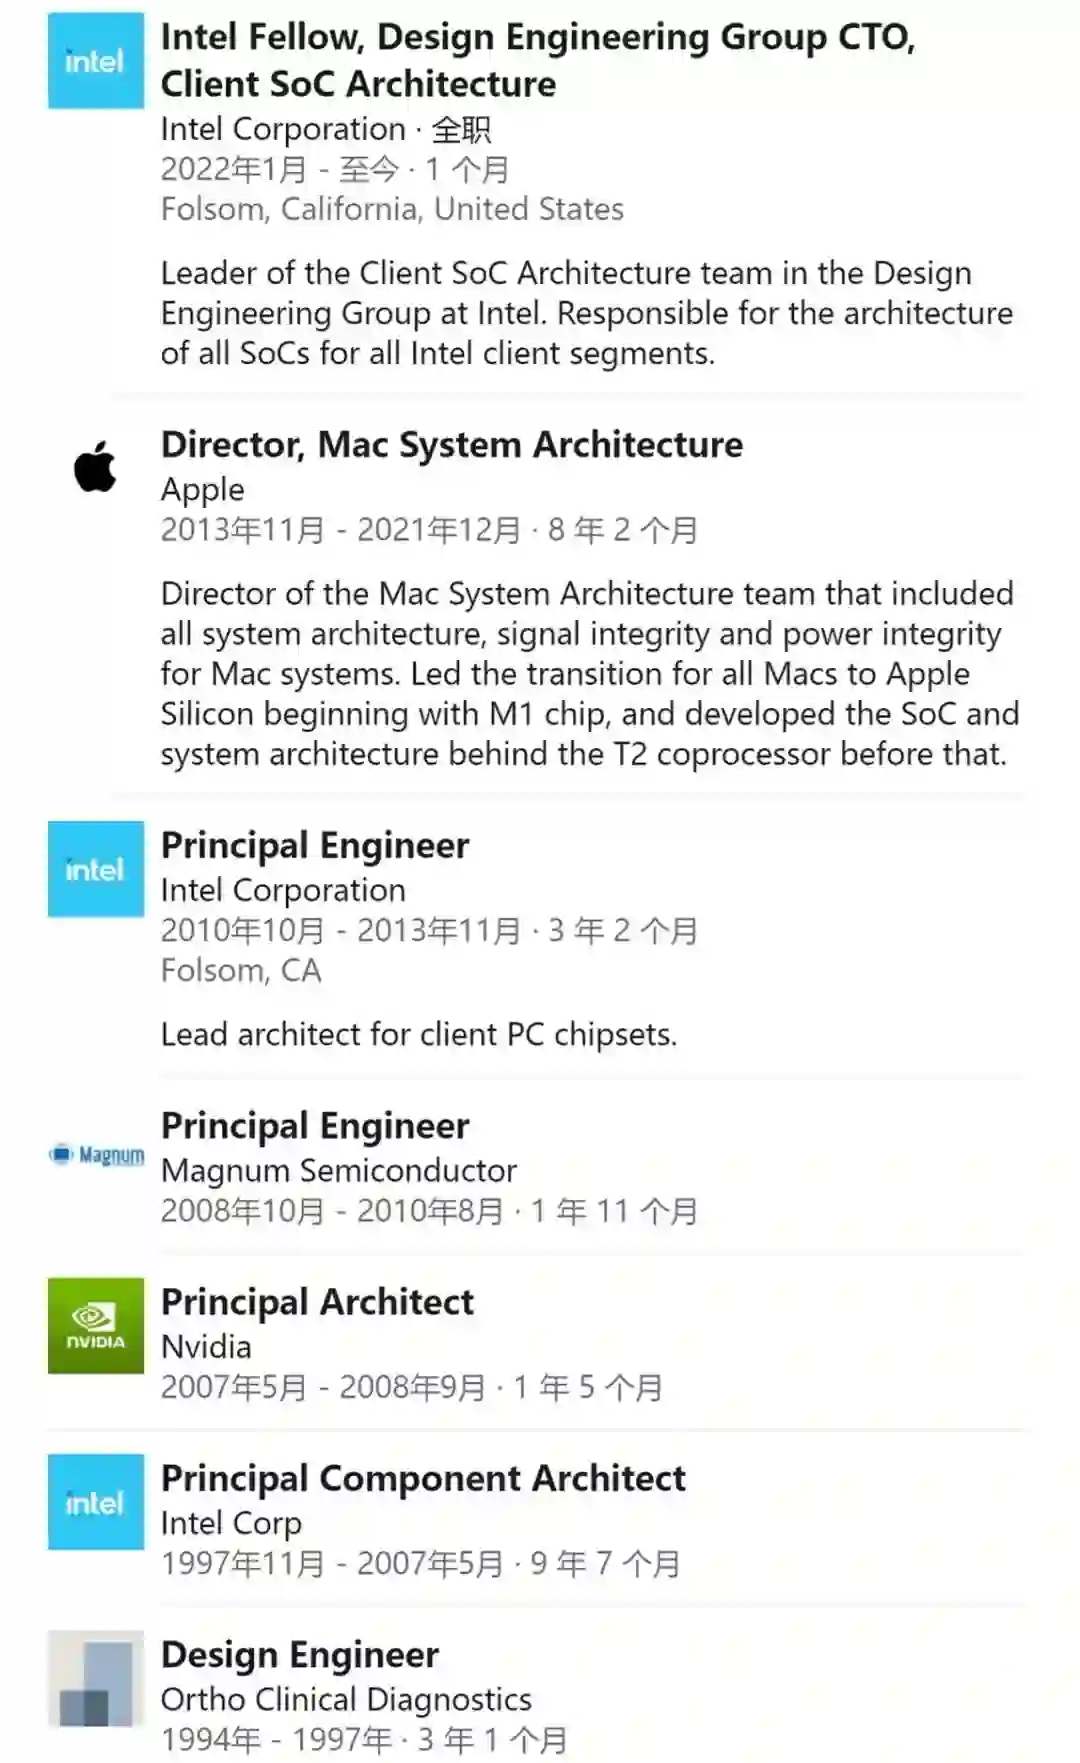This screenshot has width=1080, height=1763.
Task: Open the Principal Component Architect title
Action: [x=423, y=1478]
